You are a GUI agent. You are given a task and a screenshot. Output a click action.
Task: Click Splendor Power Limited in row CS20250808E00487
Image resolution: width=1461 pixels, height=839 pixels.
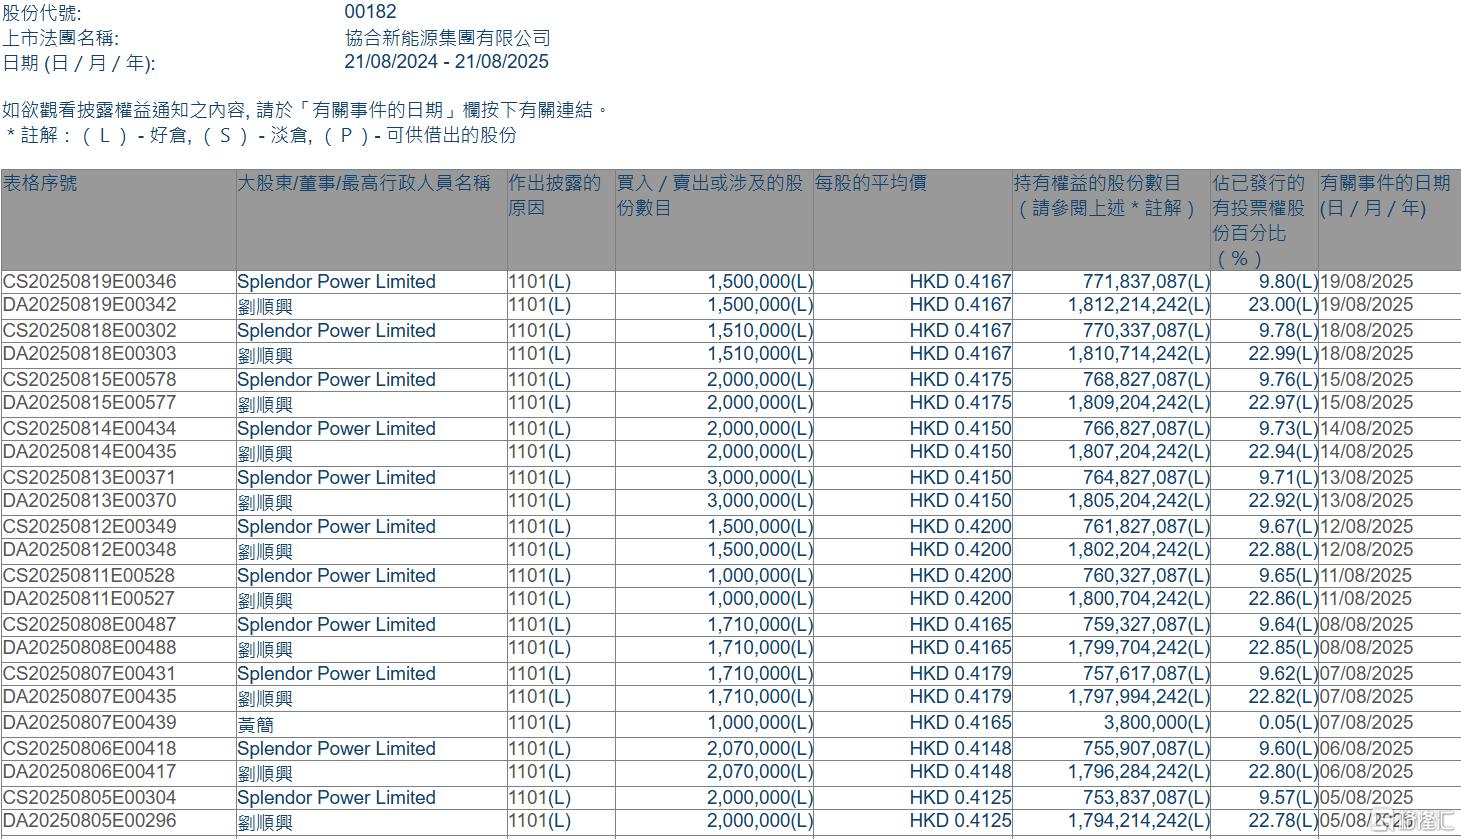(x=336, y=625)
